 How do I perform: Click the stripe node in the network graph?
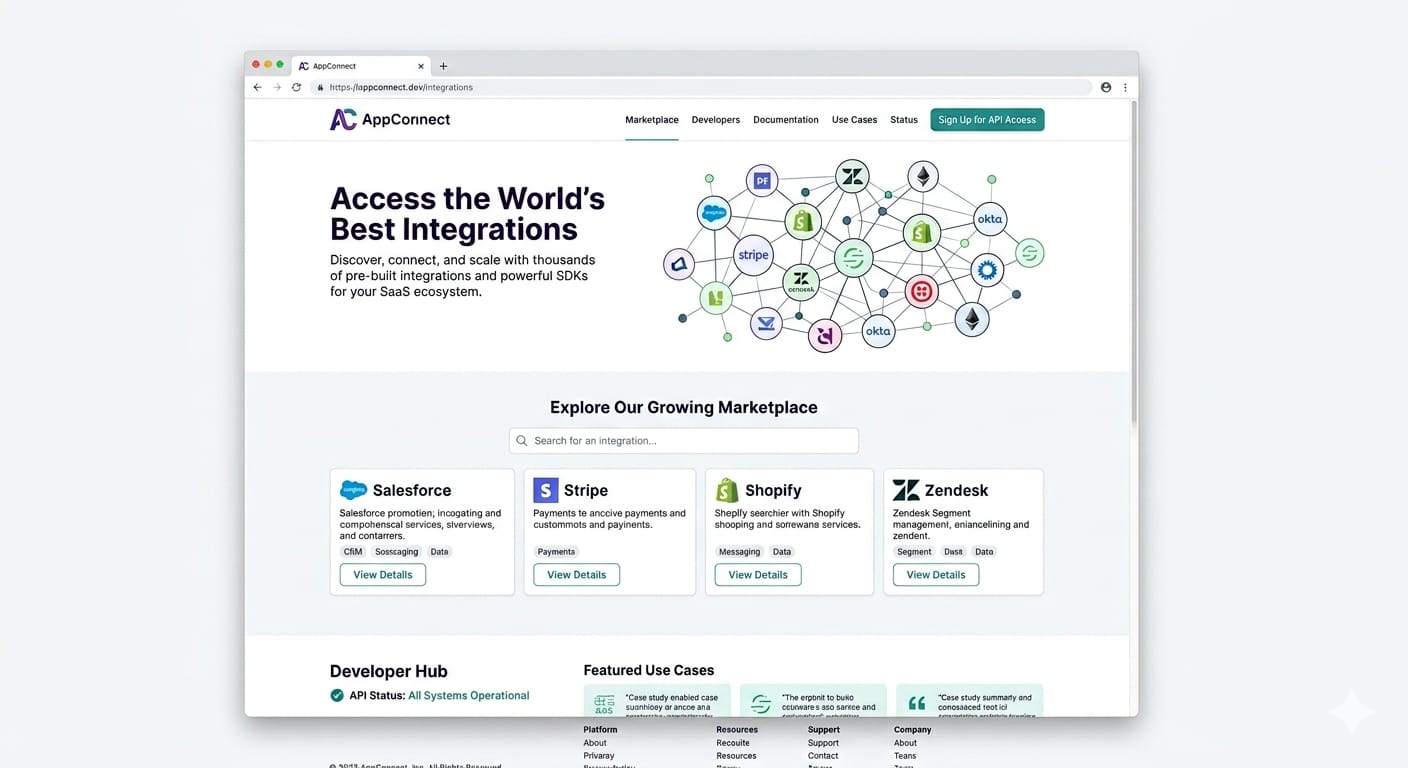point(753,255)
